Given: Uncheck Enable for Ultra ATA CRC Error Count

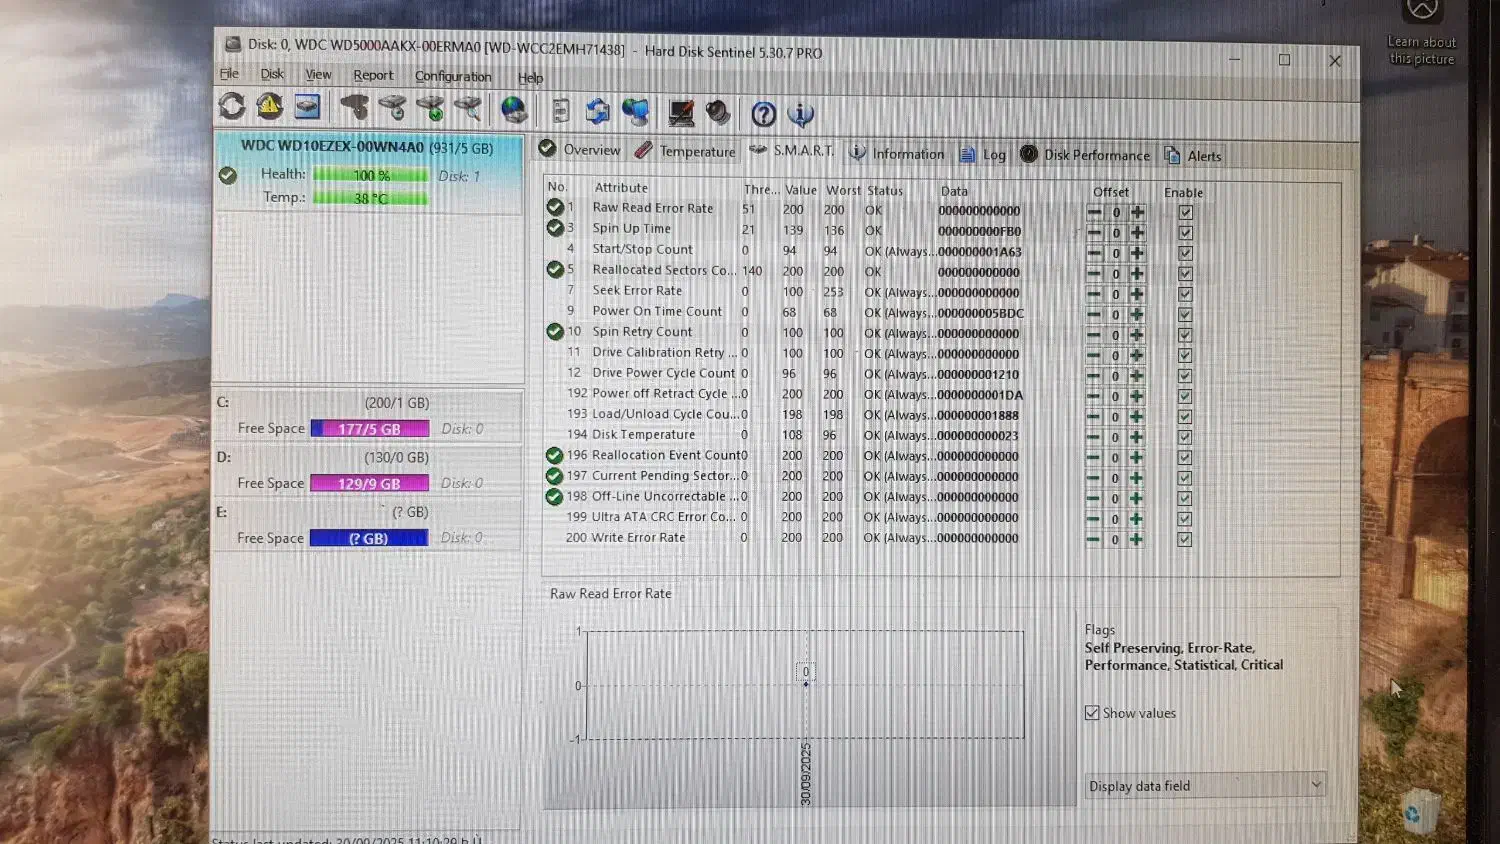Looking at the screenshot, I should point(1185,519).
